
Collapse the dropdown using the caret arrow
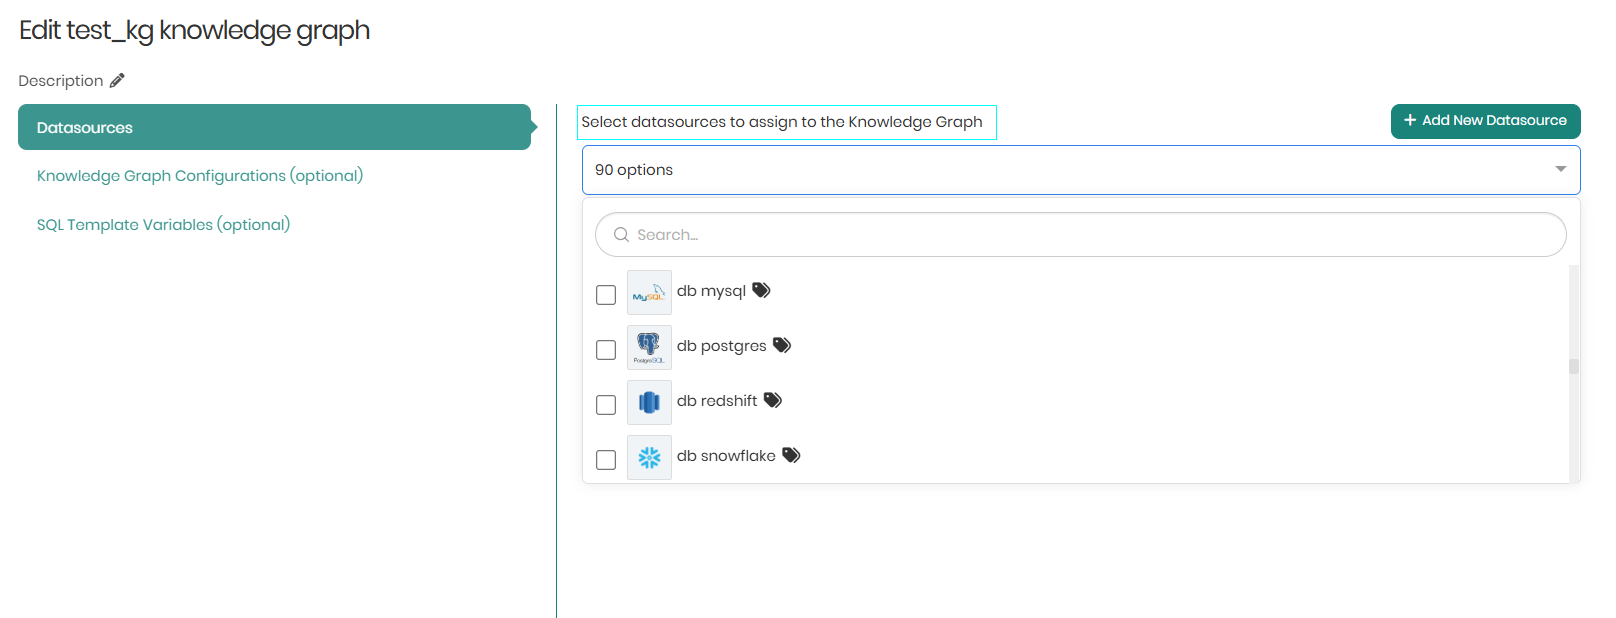(x=1560, y=170)
